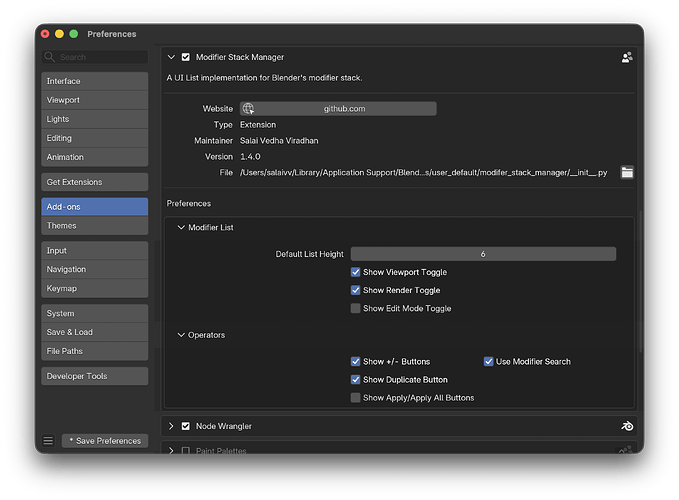Expand the Paint Palettes add-on row

coord(171,450)
